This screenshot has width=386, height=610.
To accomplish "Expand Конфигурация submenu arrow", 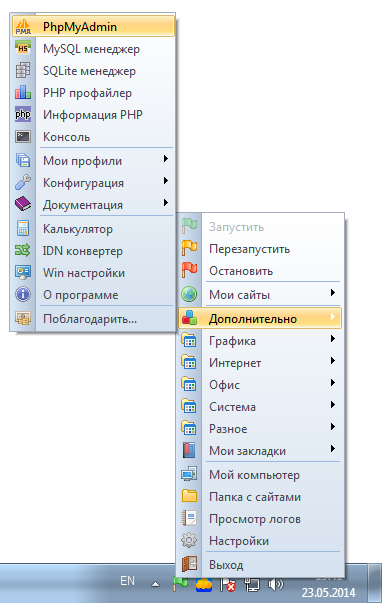I will click(166, 181).
